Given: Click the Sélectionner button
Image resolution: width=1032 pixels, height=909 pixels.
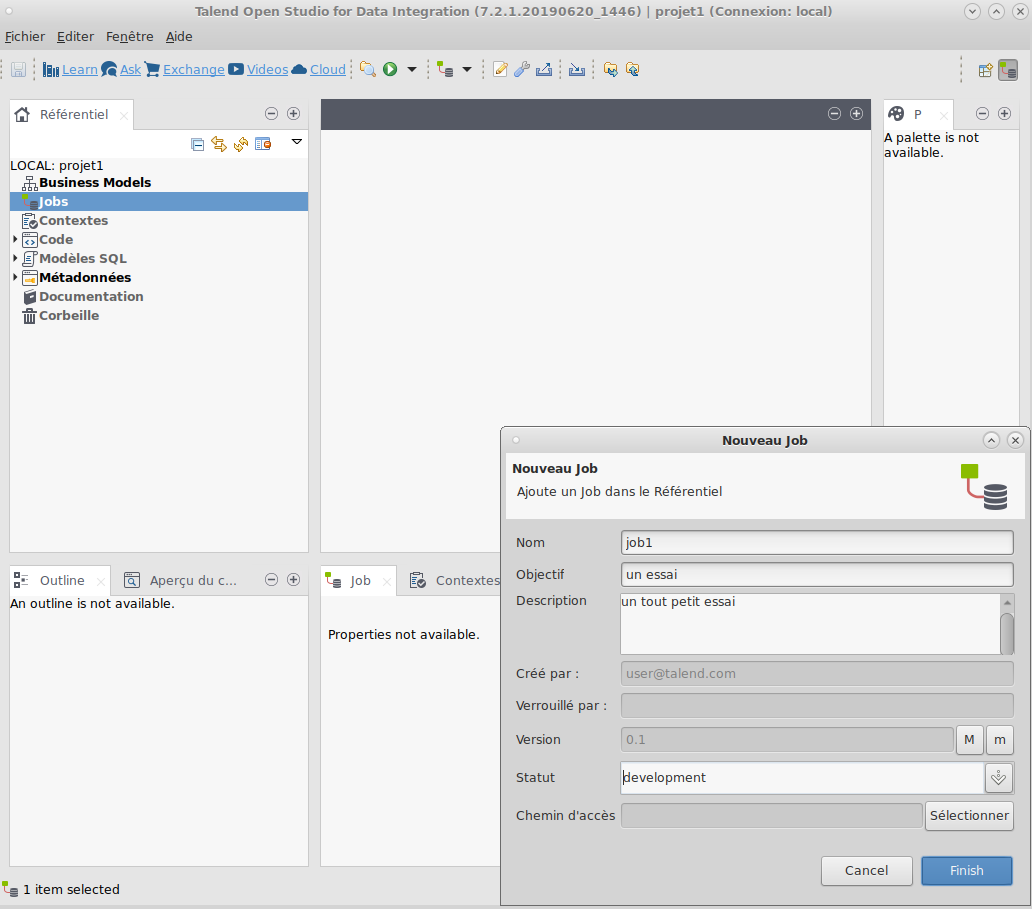Looking at the screenshot, I should pos(969,816).
